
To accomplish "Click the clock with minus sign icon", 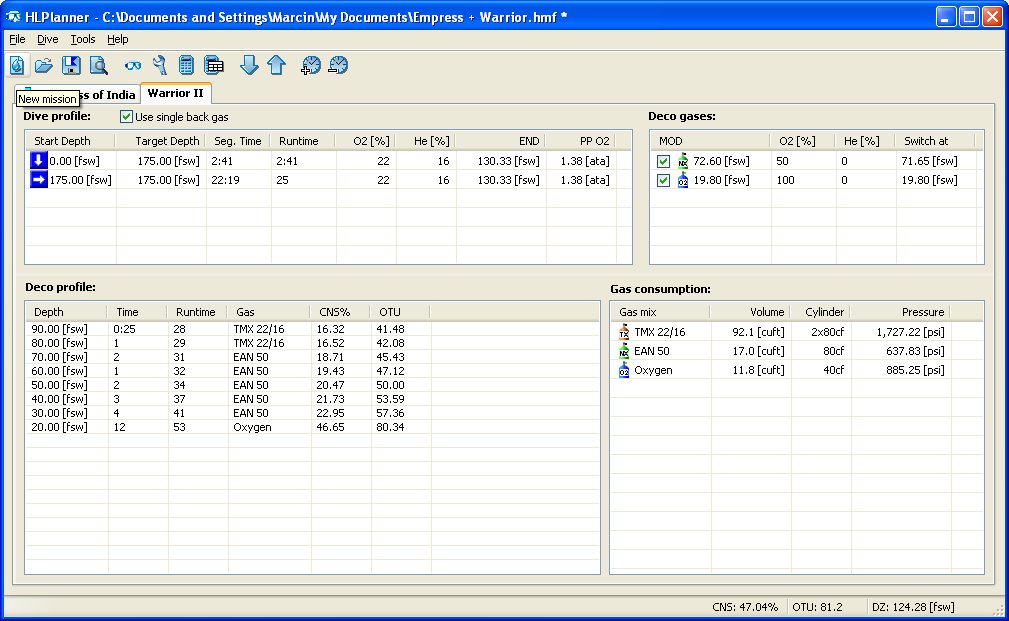I will tap(338, 65).
